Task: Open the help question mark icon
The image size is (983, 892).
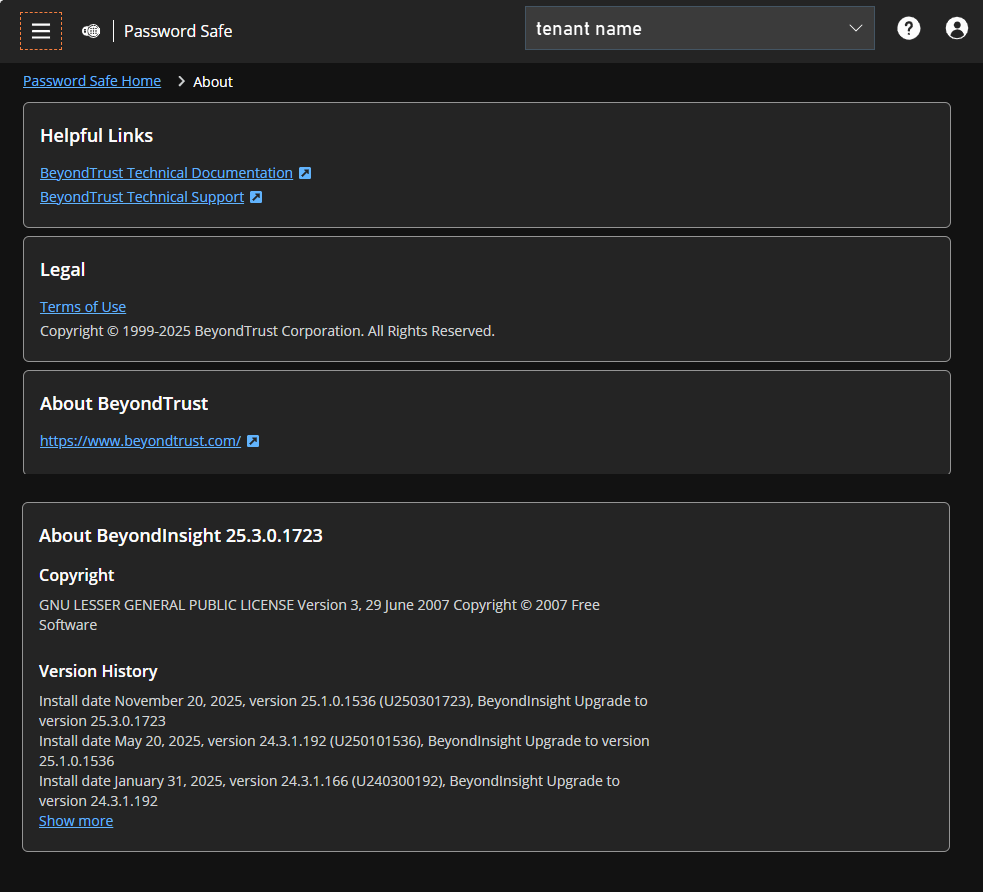Action: click(908, 28)
